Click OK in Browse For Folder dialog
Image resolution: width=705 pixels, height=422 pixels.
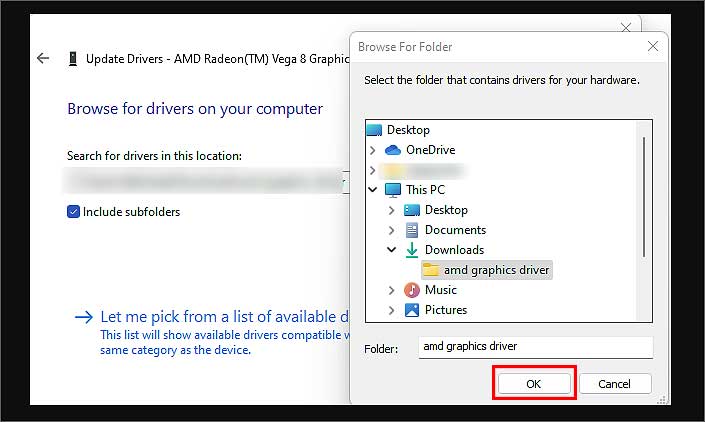[x=534, y=384]
